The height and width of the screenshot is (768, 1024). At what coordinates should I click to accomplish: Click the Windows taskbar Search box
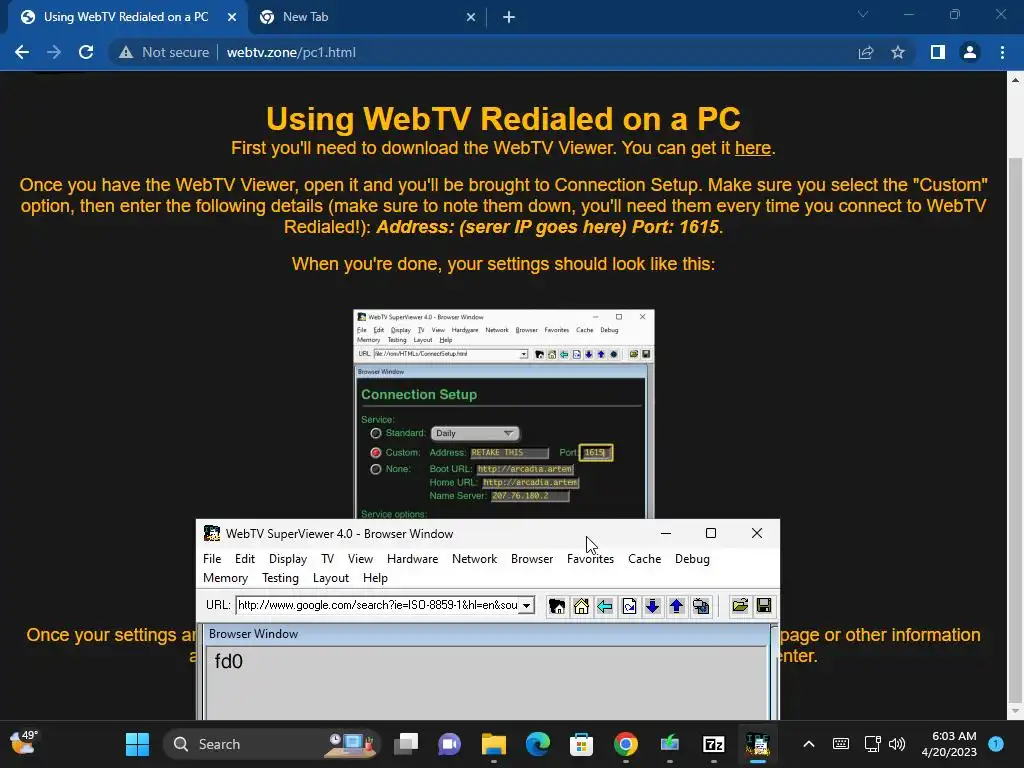[x=272, y=744]
